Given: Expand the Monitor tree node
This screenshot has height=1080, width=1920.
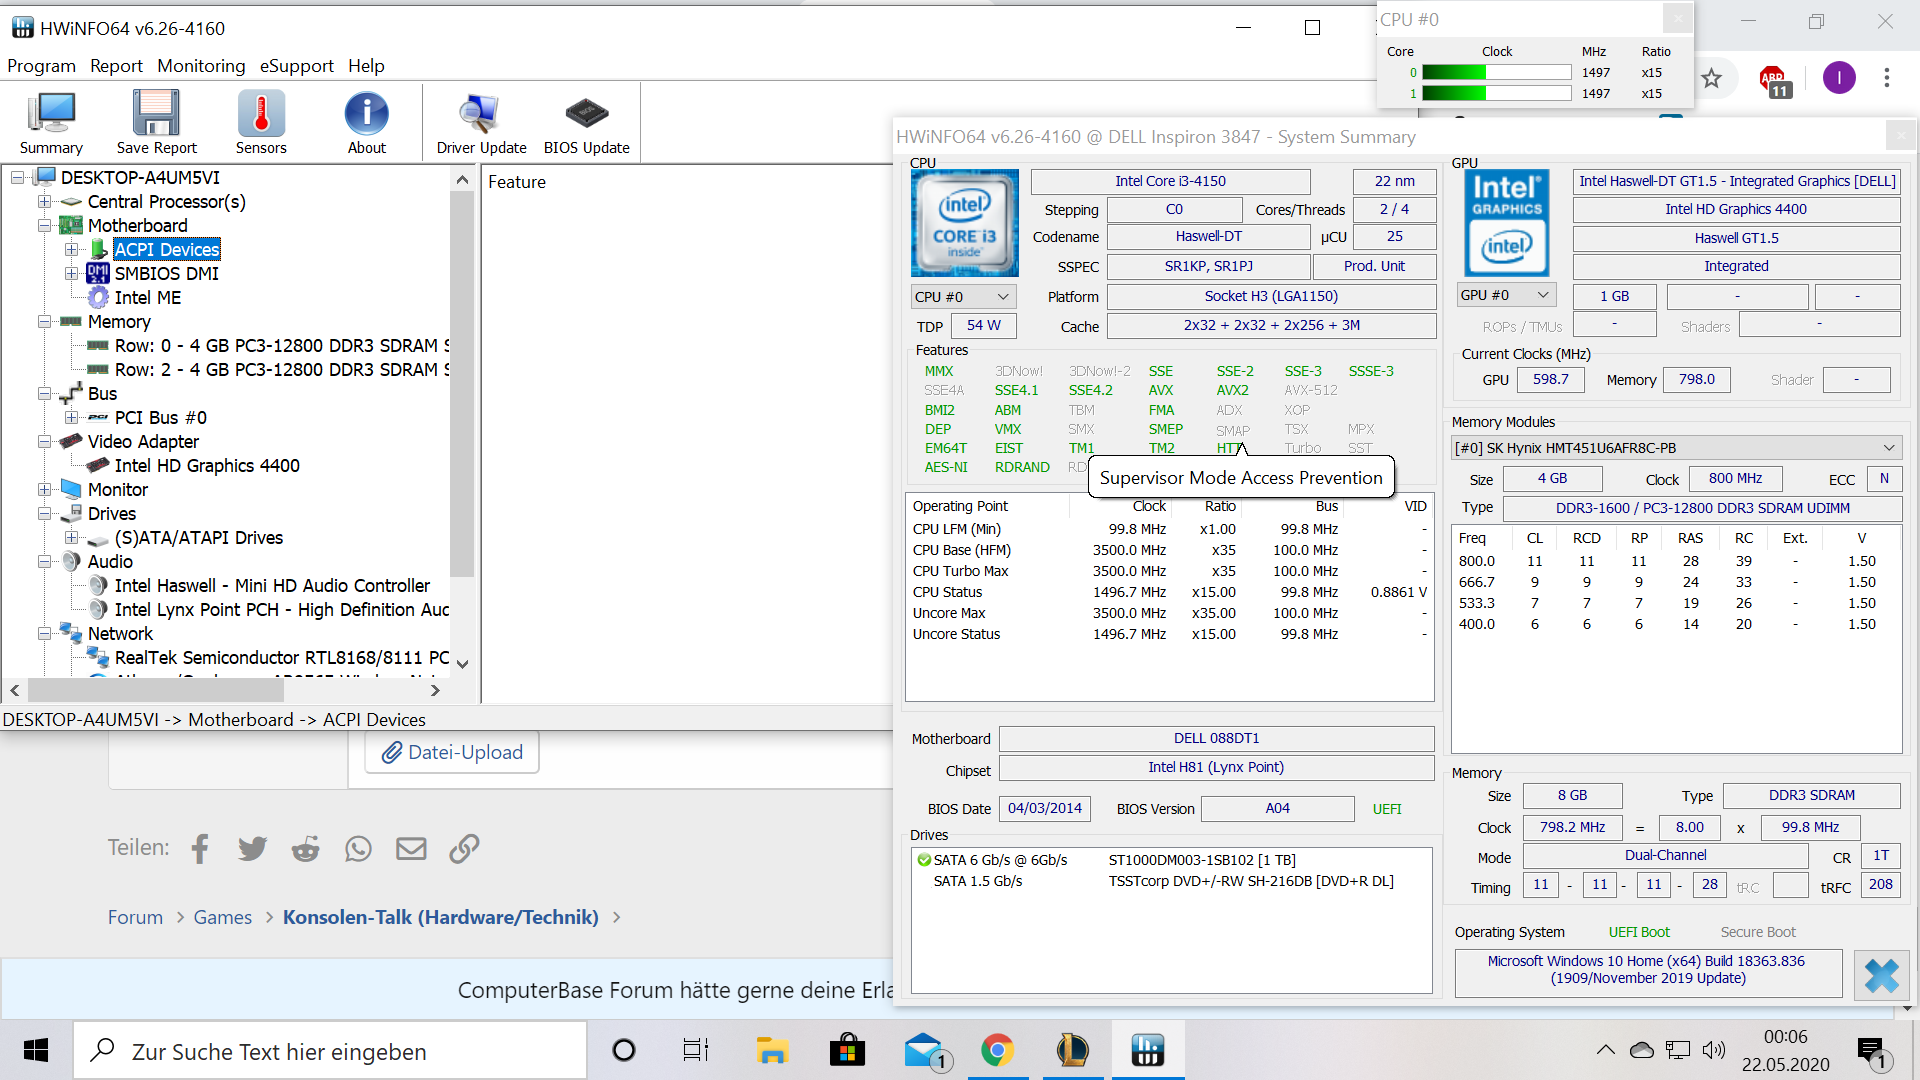Looking at the screenshot, I should [44, 489].
